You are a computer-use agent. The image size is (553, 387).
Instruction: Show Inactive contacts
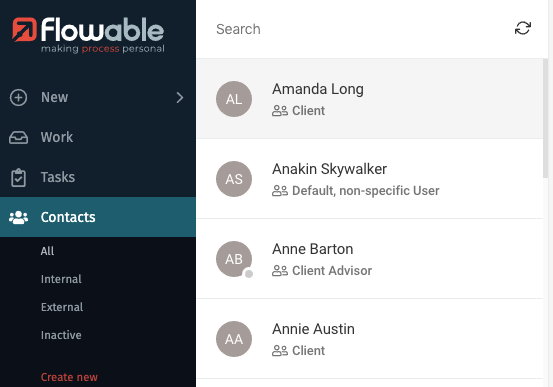(x=61, y=335)
